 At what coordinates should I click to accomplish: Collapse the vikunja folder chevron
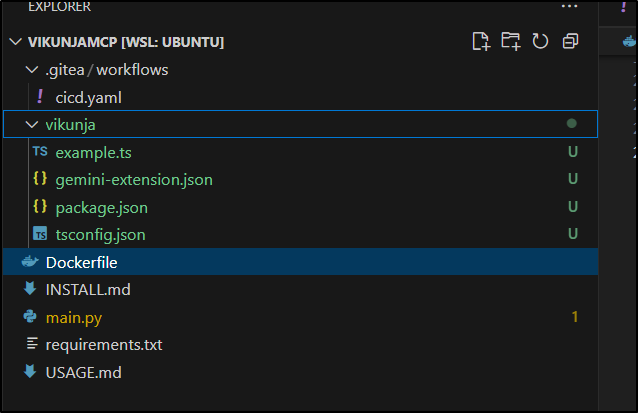[30, 125]
